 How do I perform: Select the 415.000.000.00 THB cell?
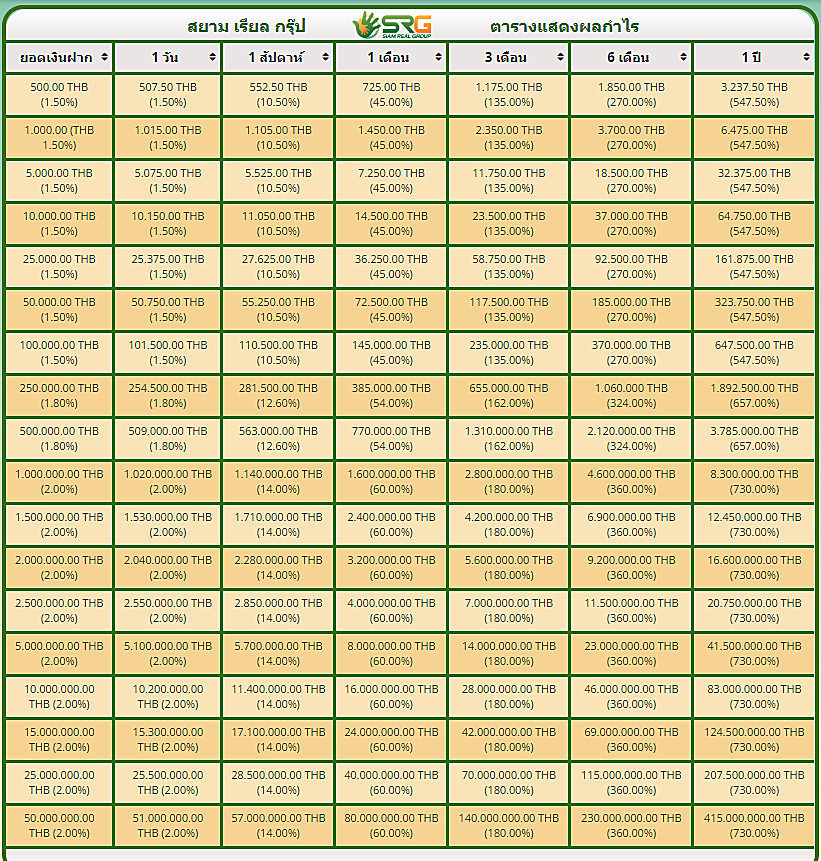click(754, 826)
